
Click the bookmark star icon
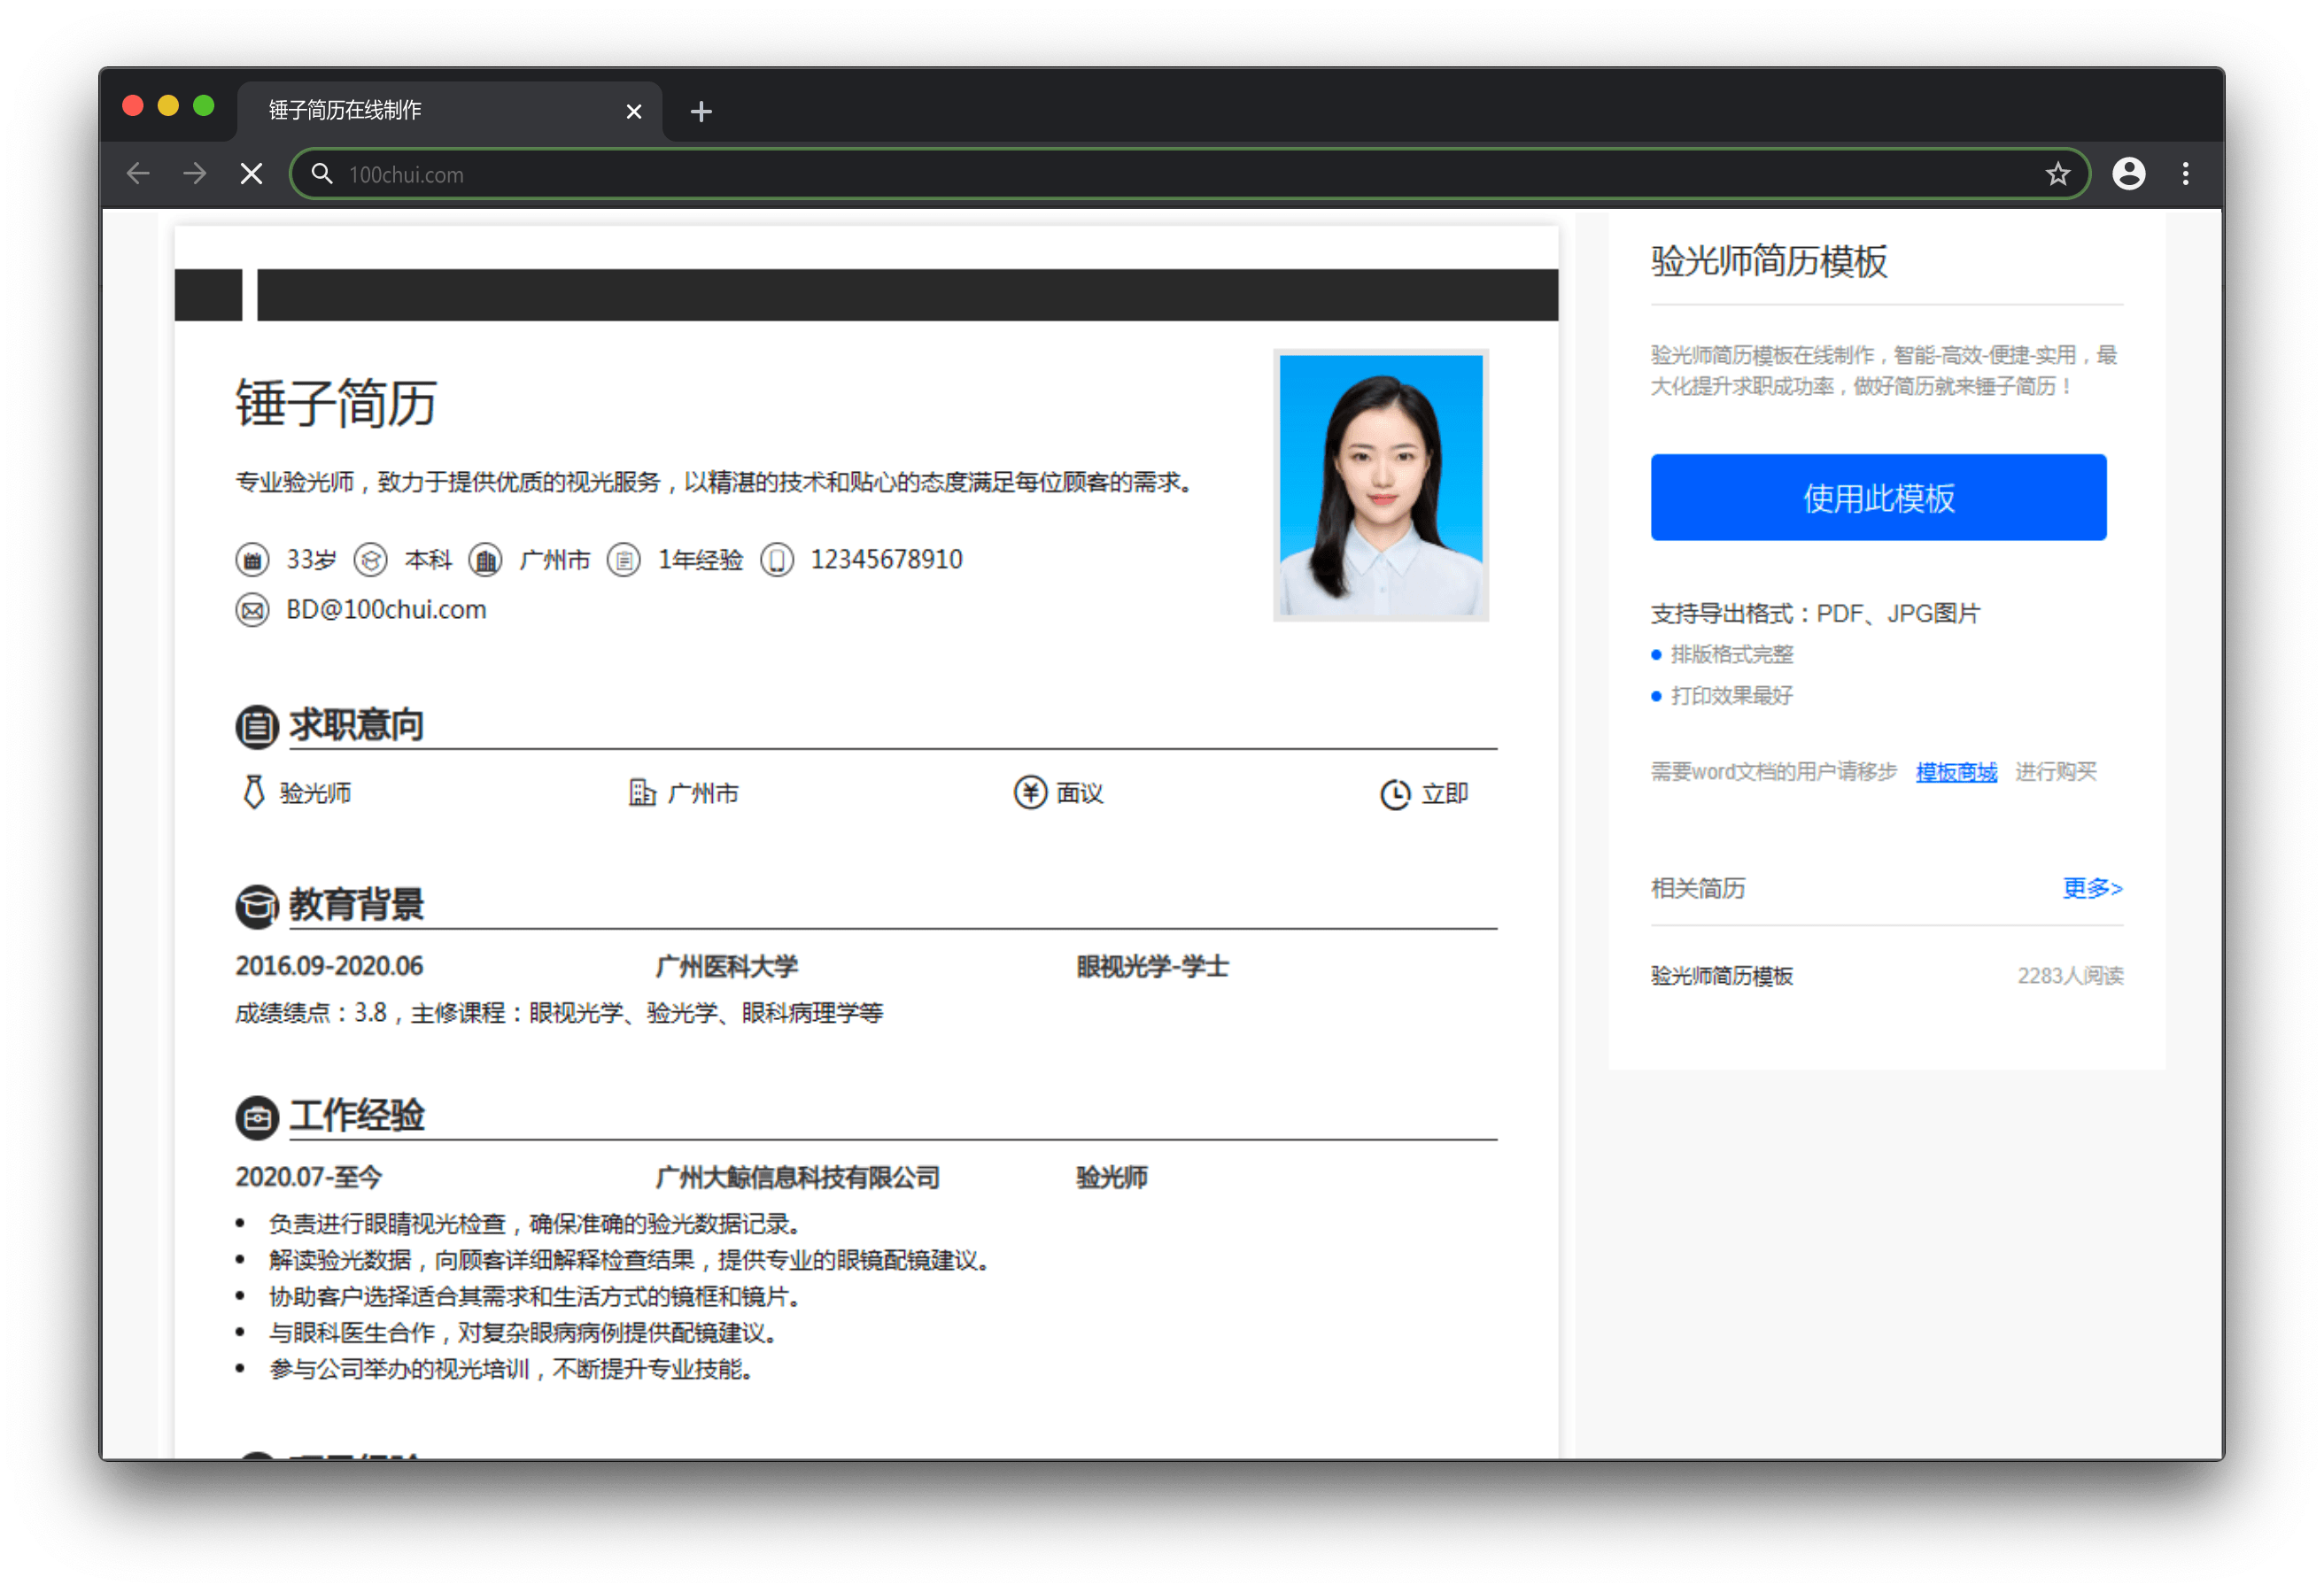point(2057,175)
